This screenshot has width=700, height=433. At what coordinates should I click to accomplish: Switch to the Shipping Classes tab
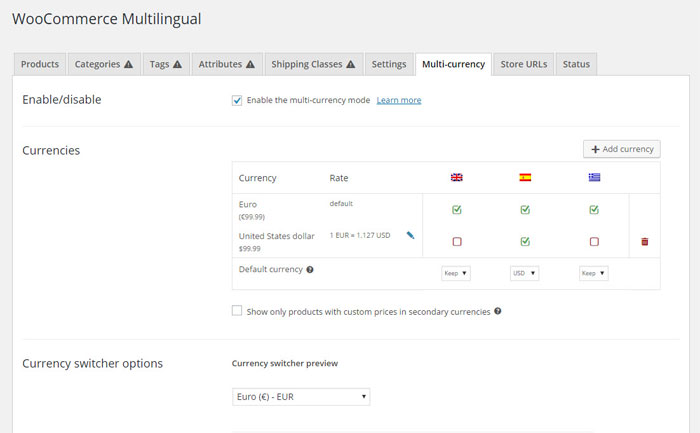(x=314, y=64)
